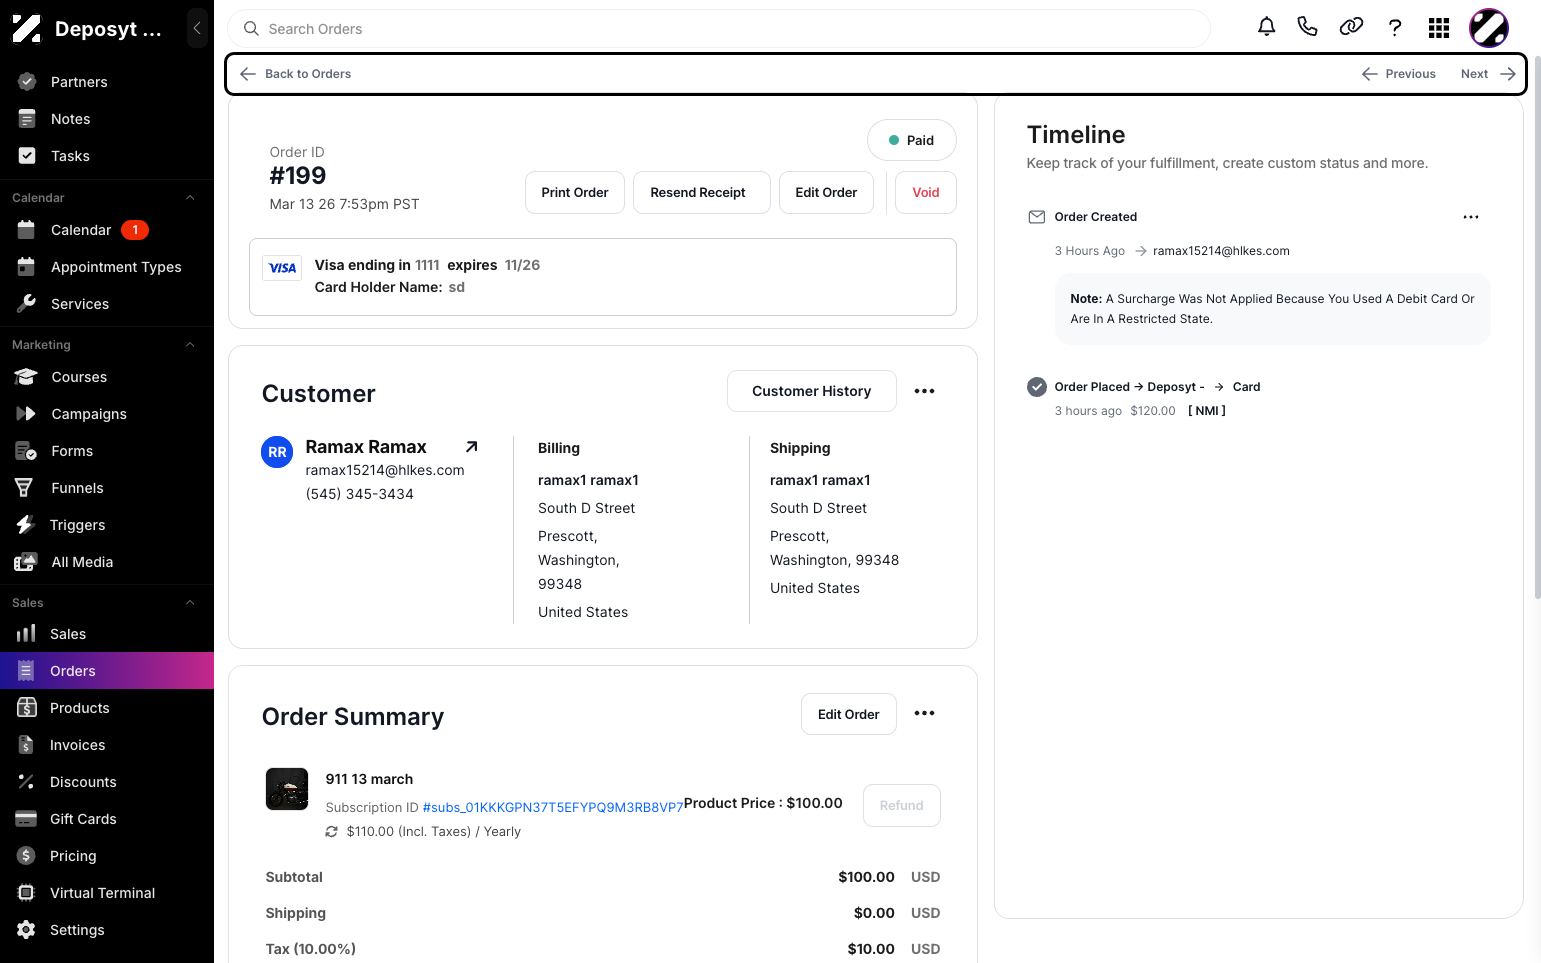Screen dimensions: 1541x963
Task: Open Gift Cards in the sidebar
Action: pyautogui.click(x=107, y=819)
